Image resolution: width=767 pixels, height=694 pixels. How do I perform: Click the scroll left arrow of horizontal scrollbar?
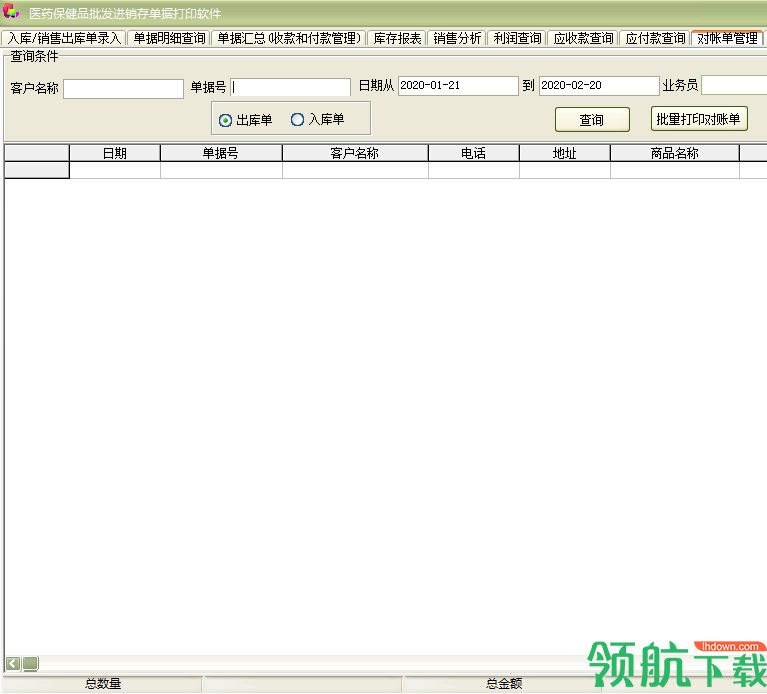tap(13, 663)
